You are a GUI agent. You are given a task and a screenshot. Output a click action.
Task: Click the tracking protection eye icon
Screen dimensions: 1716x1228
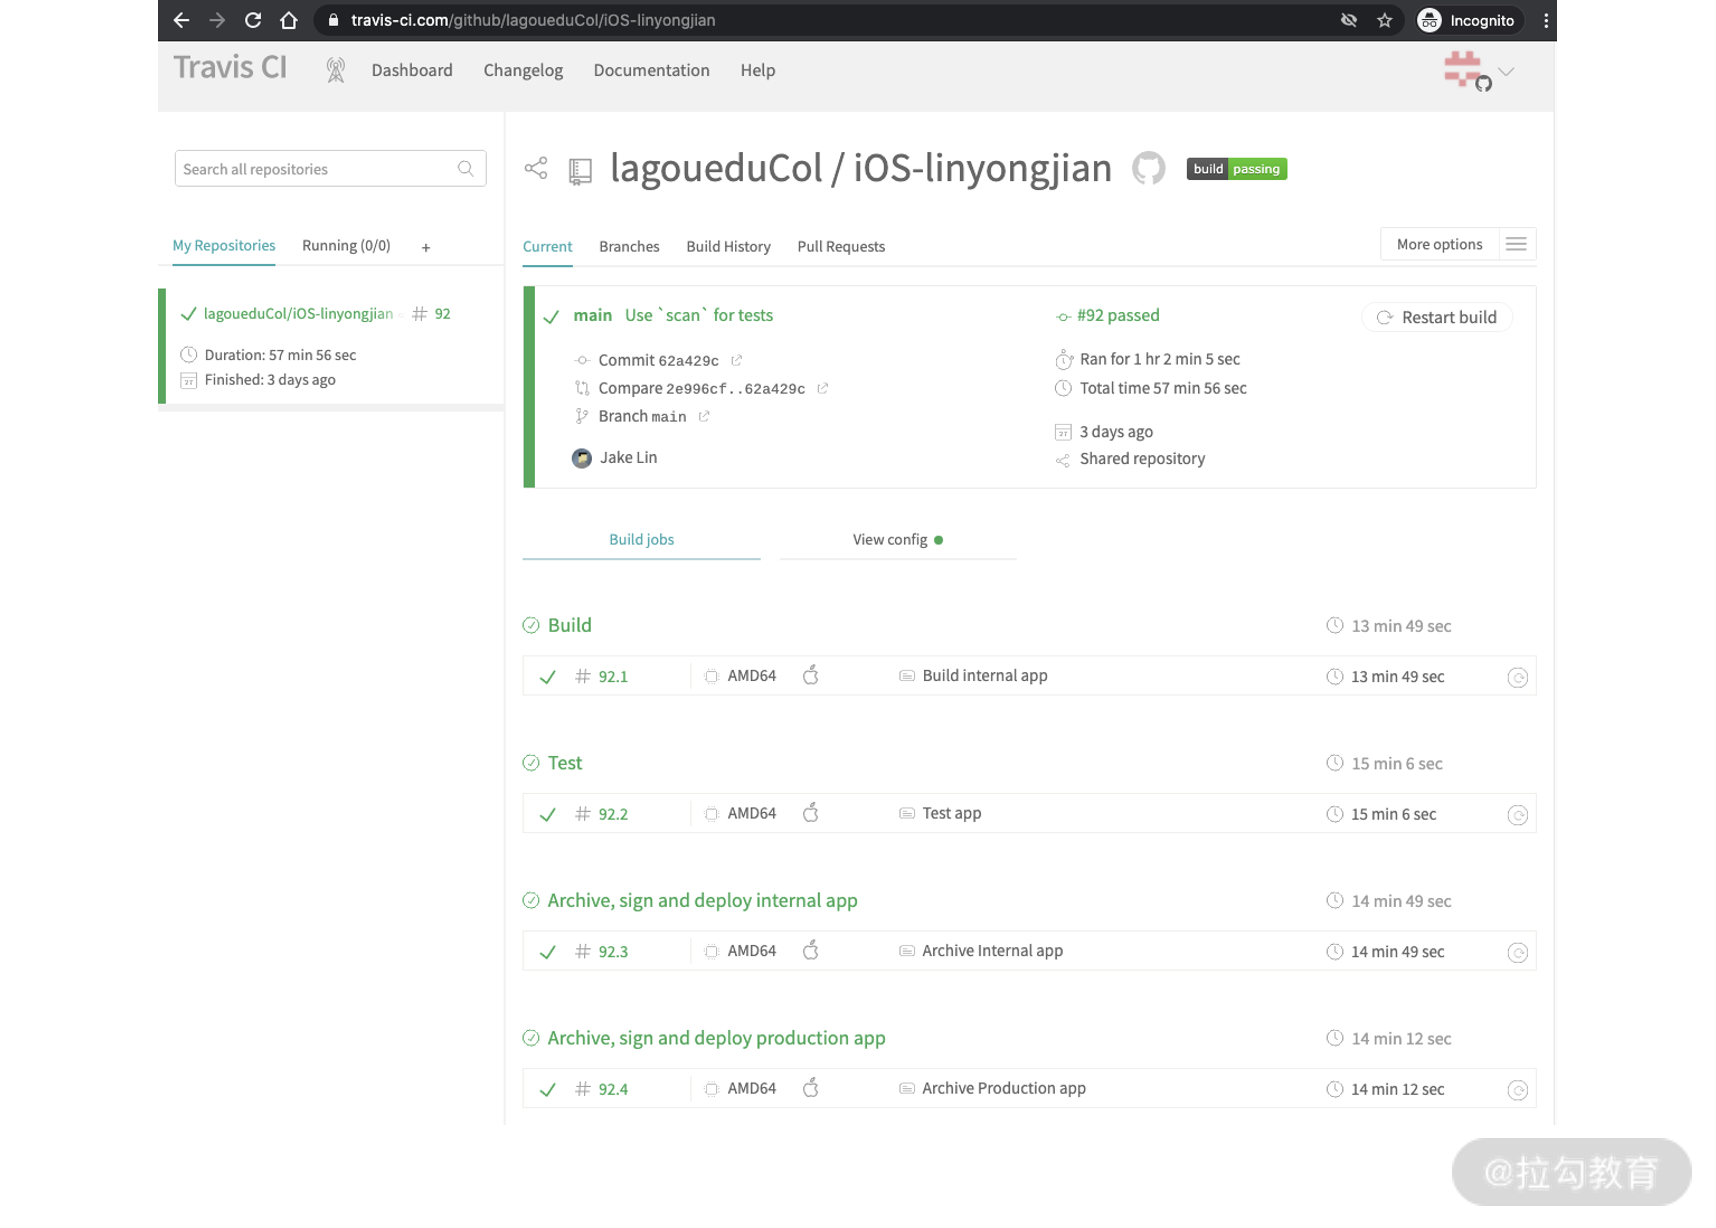pyautogui.click(x=1349, y=20)
